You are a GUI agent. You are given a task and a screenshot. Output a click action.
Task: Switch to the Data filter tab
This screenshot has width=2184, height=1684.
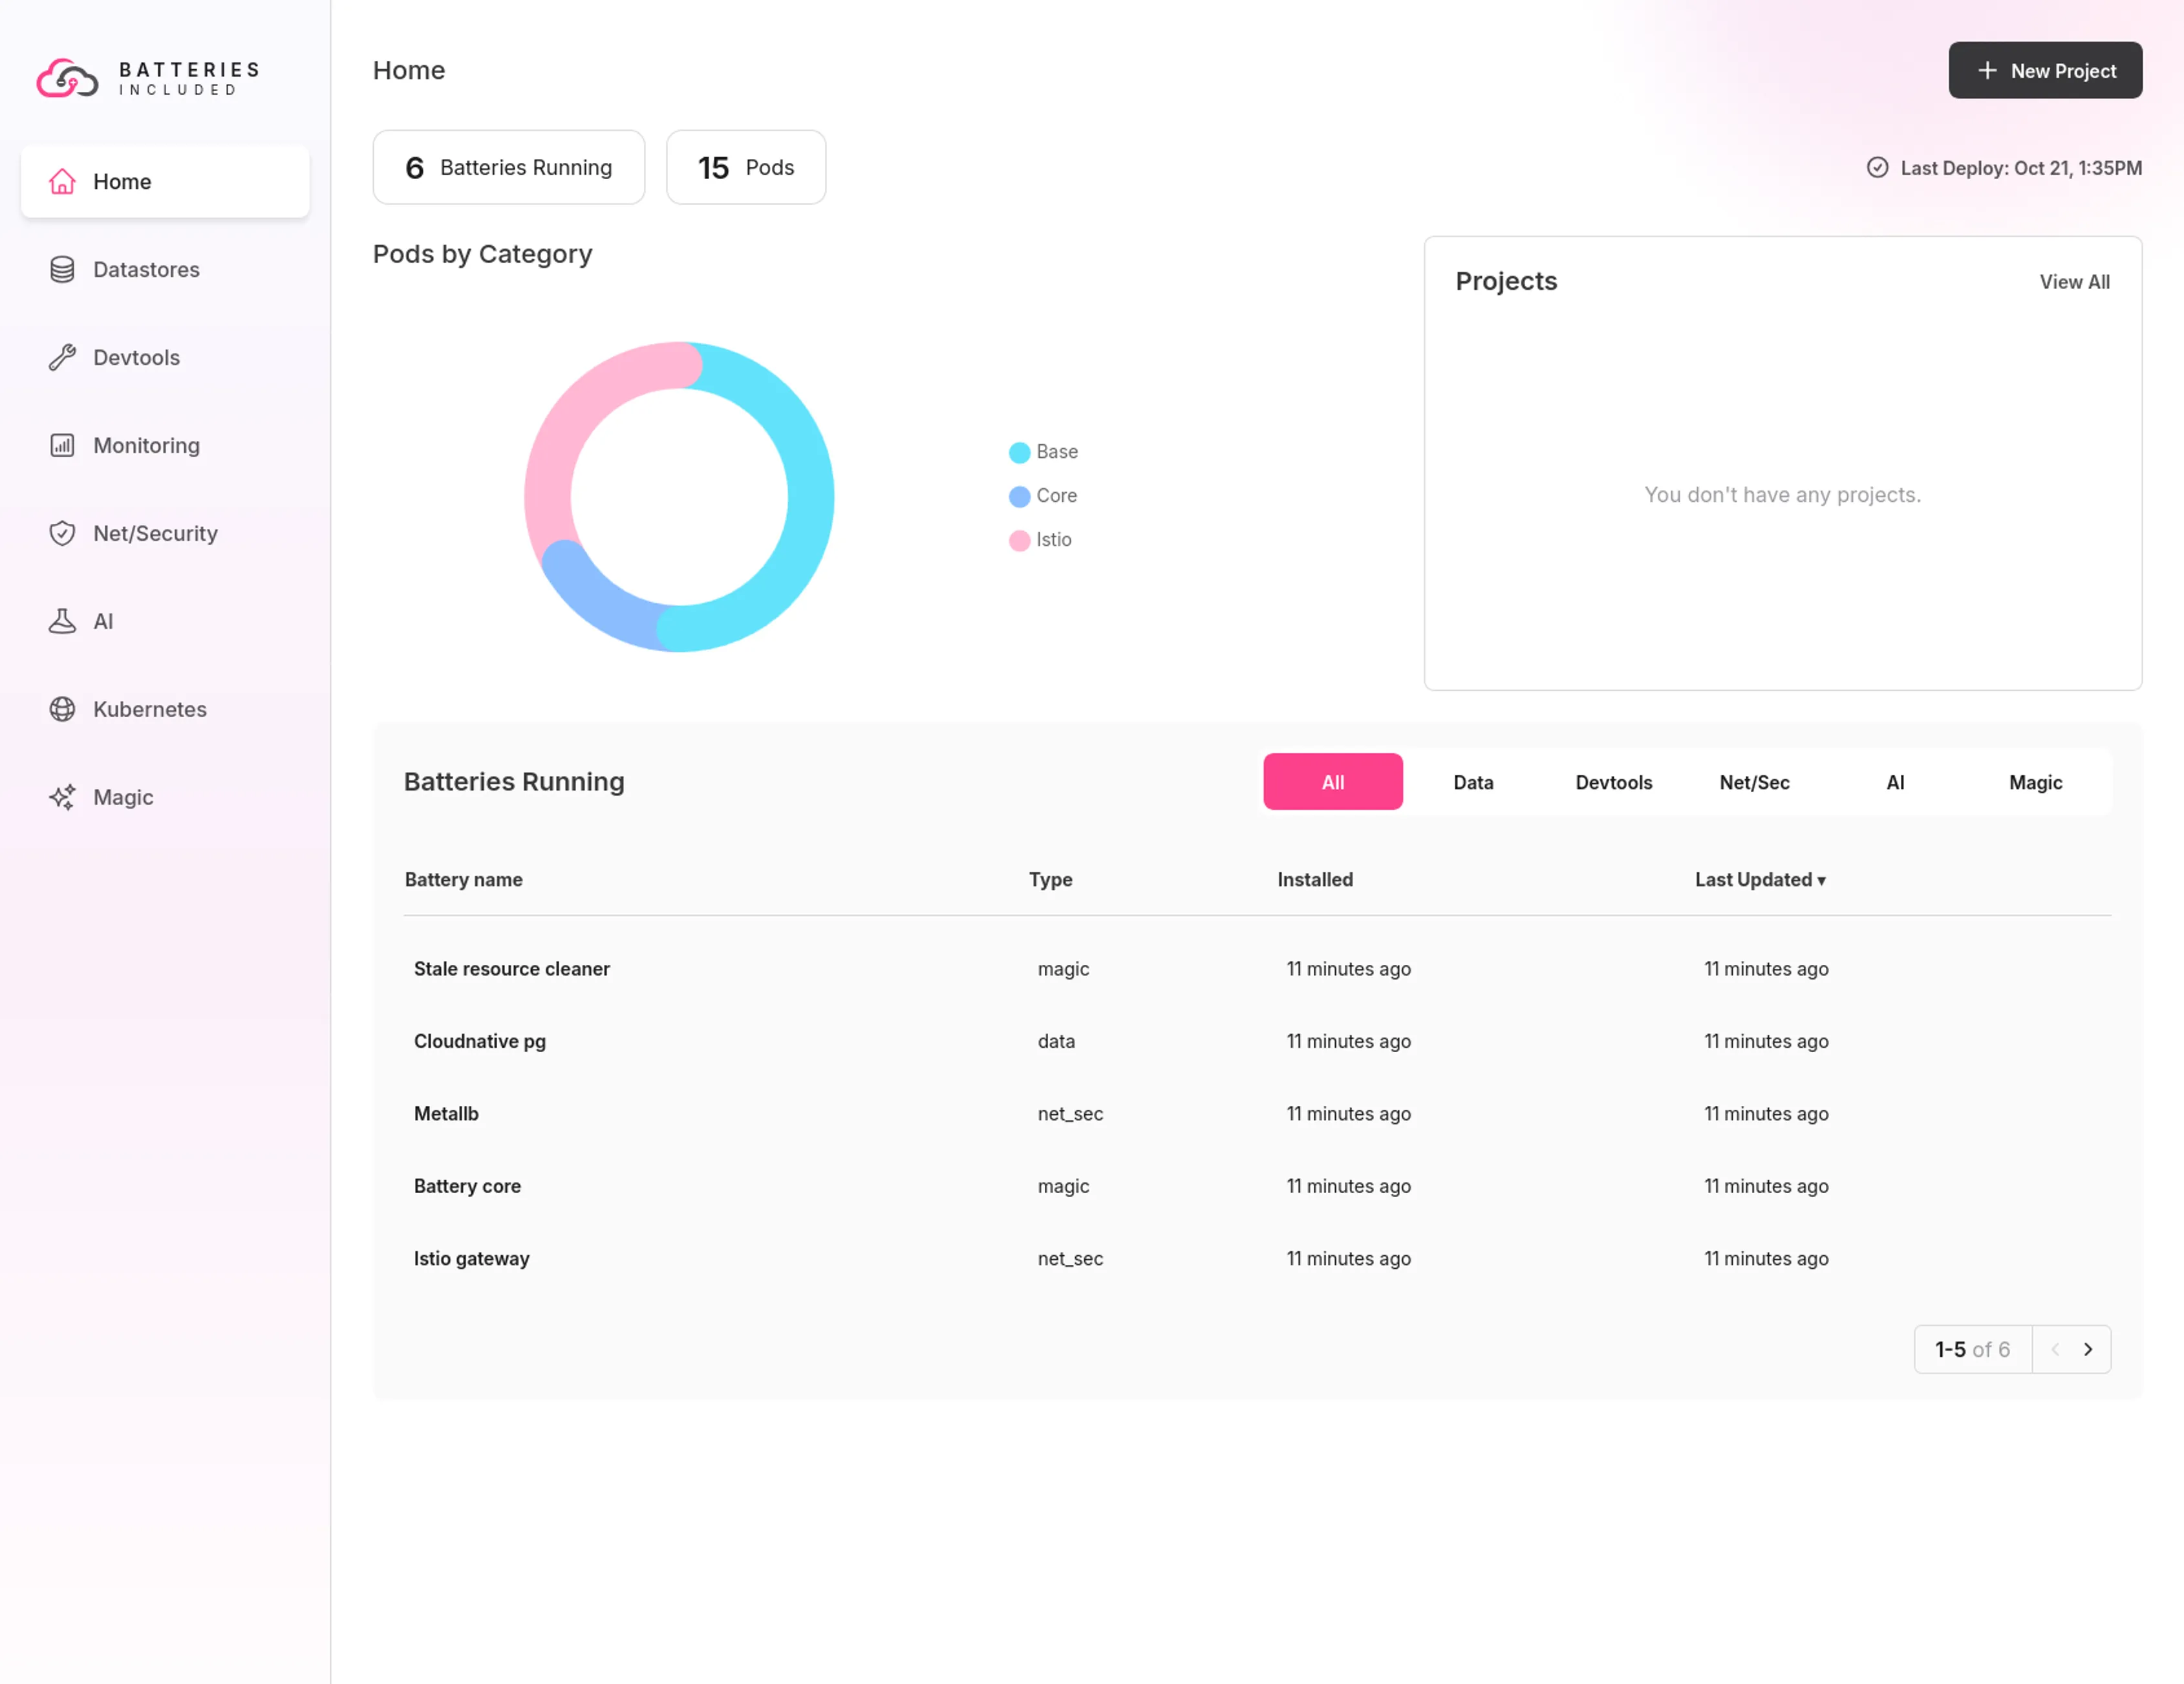pyautogui.click(x=1473, y=782)
